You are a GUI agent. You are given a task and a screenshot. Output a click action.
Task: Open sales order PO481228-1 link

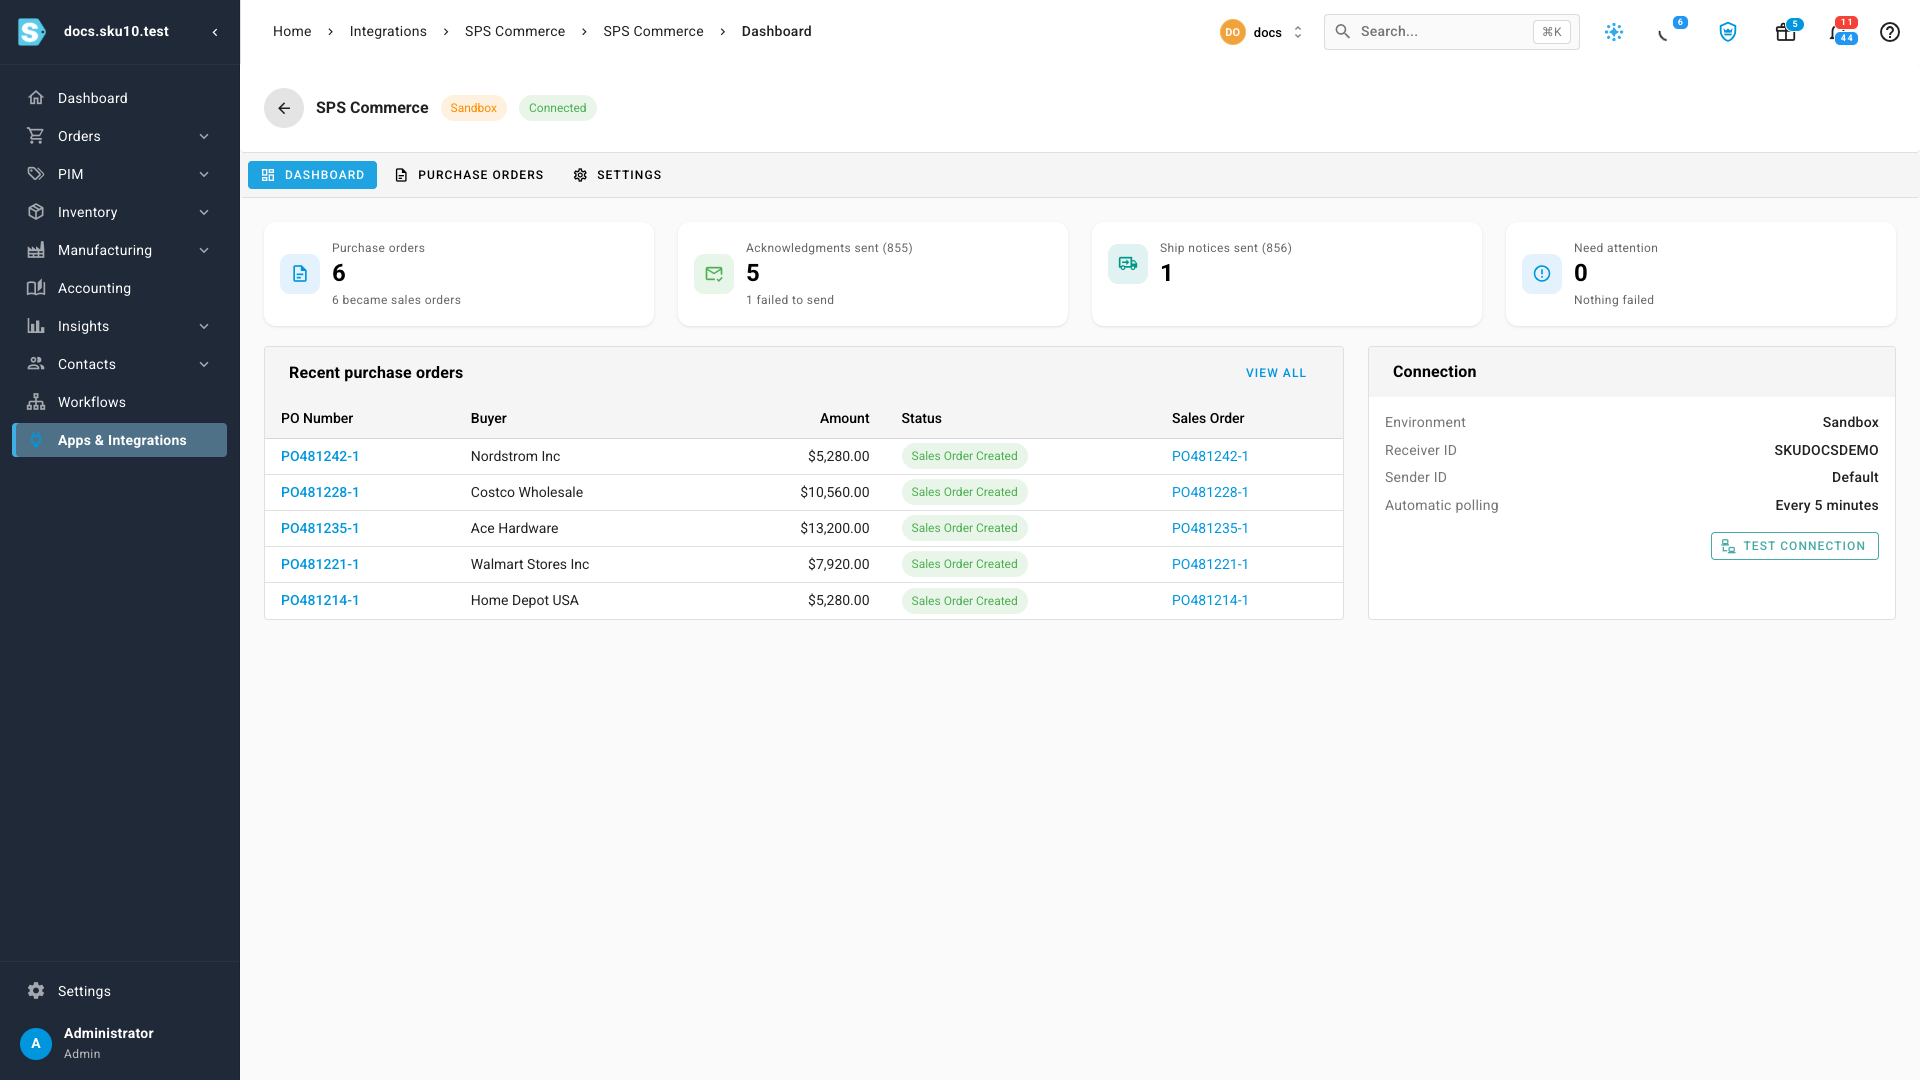click(x=1210, y=492)
